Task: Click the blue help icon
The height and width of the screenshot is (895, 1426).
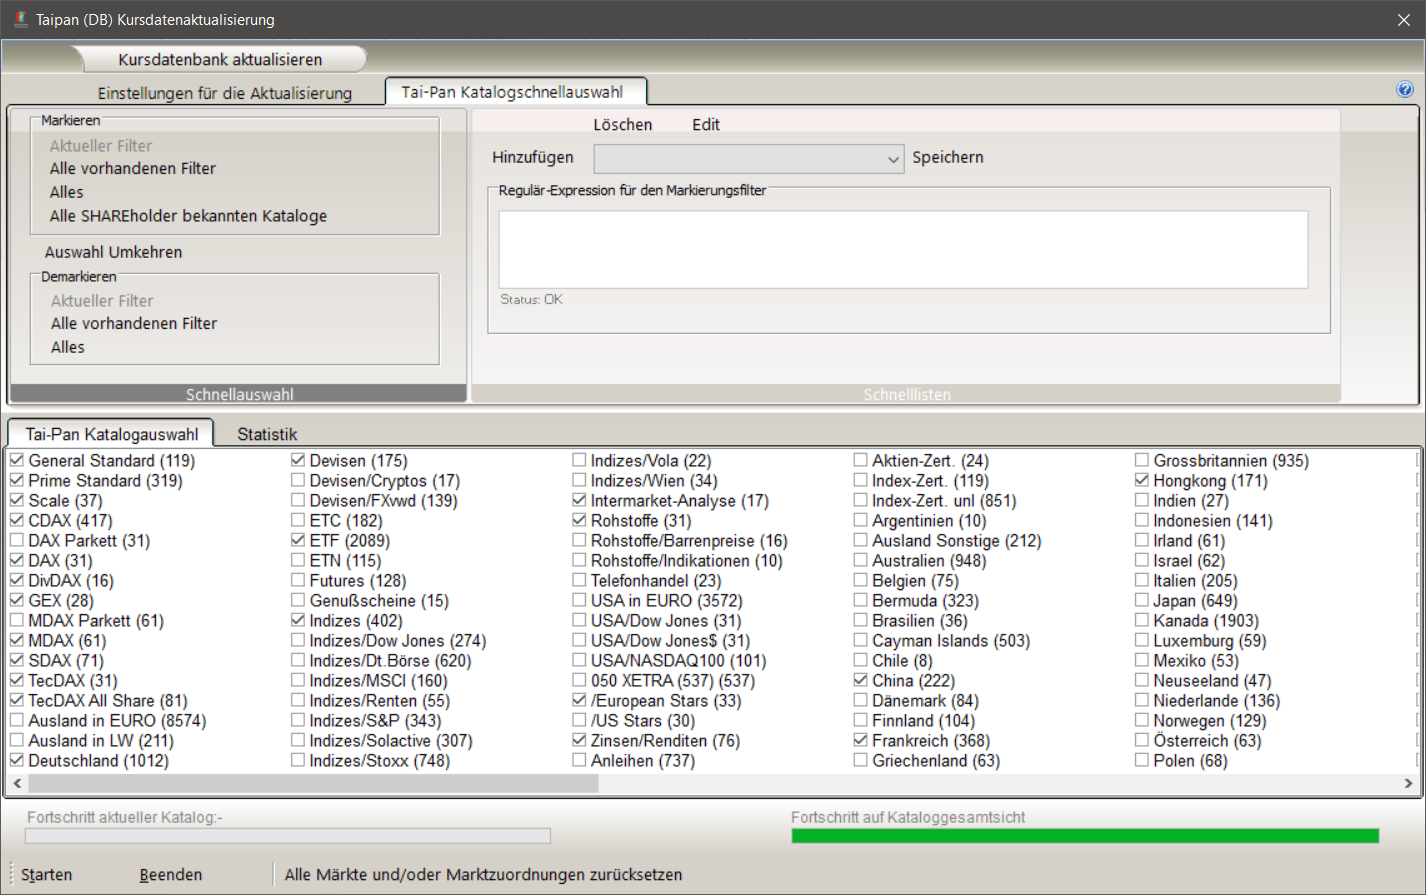Action: tap(1405, 89)
